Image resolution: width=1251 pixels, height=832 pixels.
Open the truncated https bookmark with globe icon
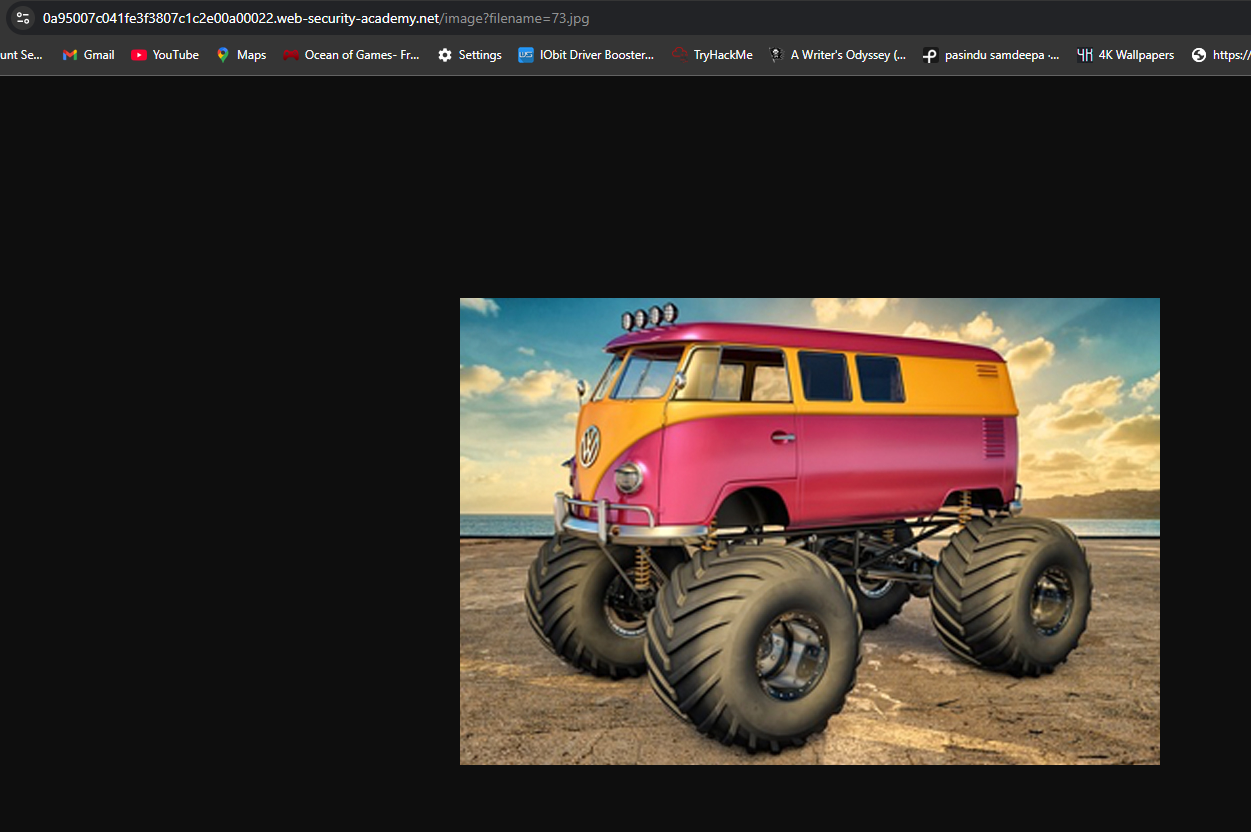[1220, 55]
